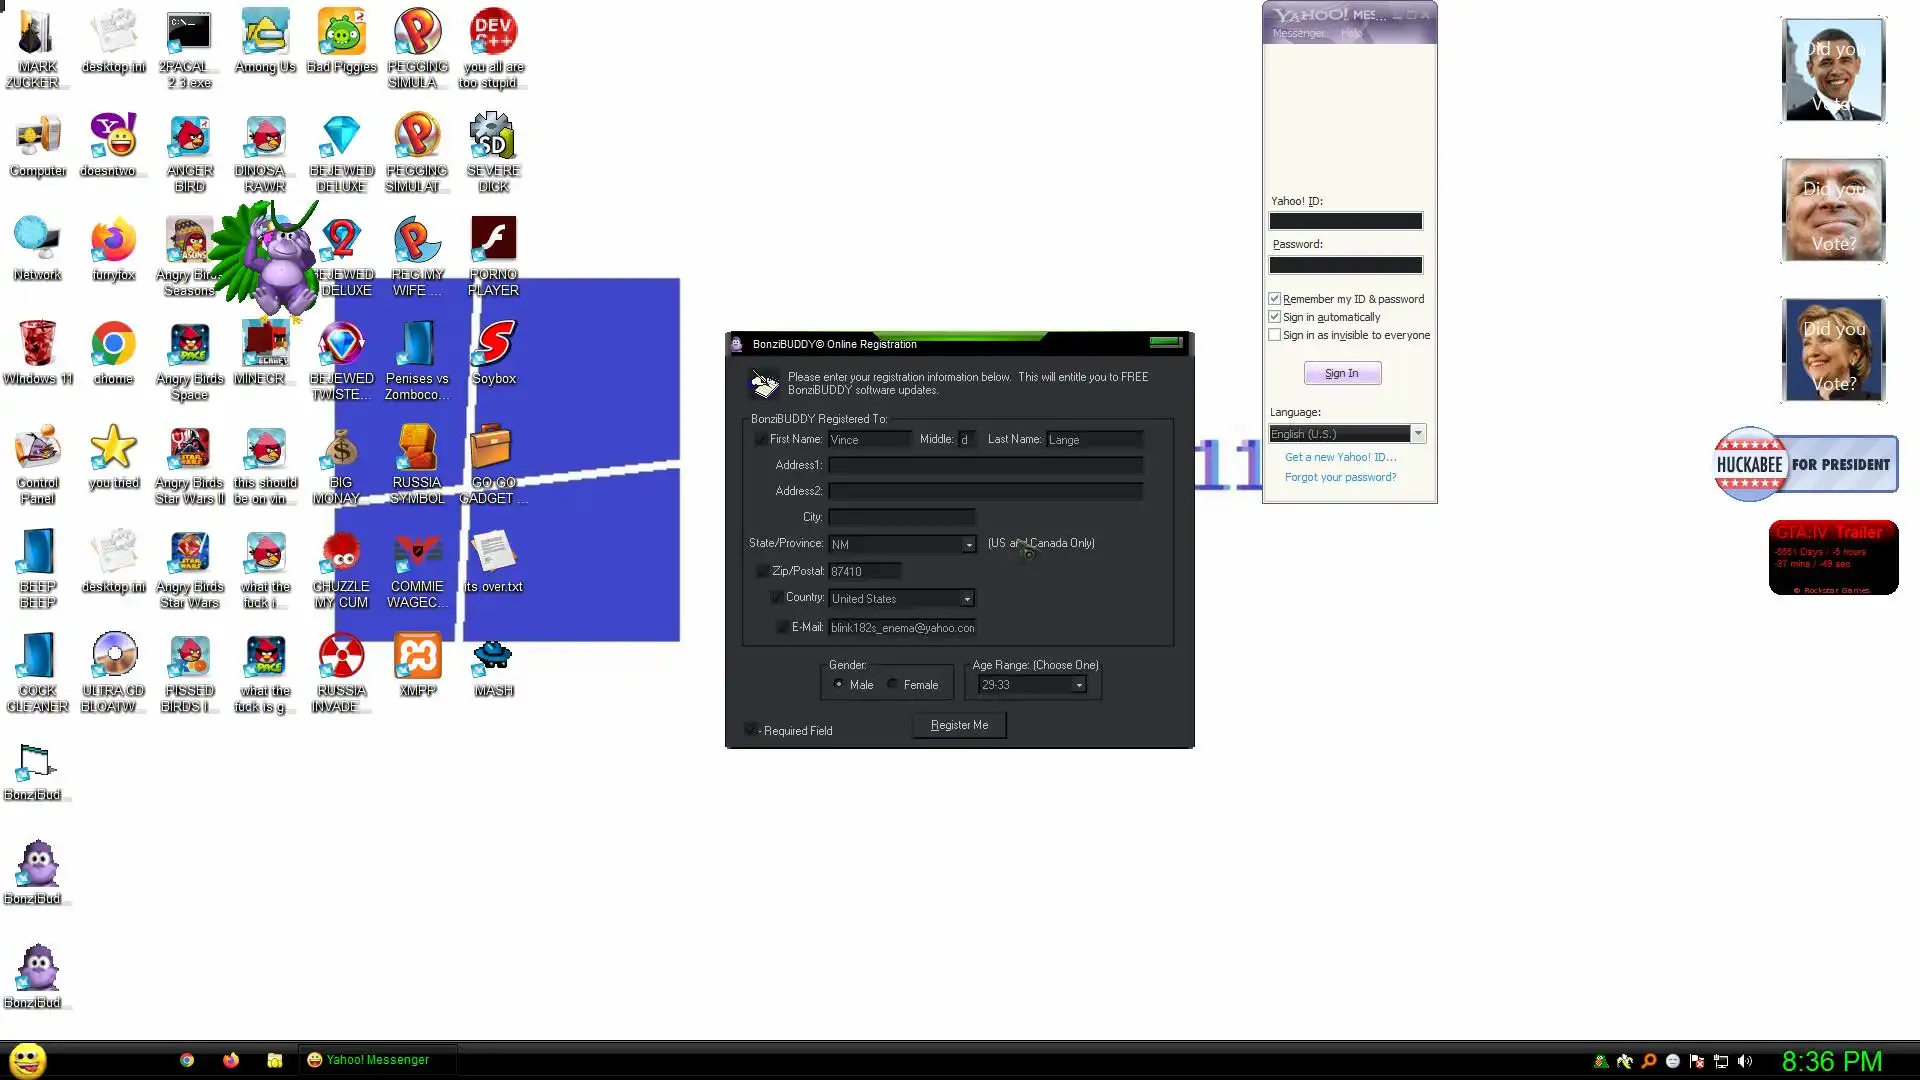Enable Sign in as invisible to everyone

(x=1275, y=335)
